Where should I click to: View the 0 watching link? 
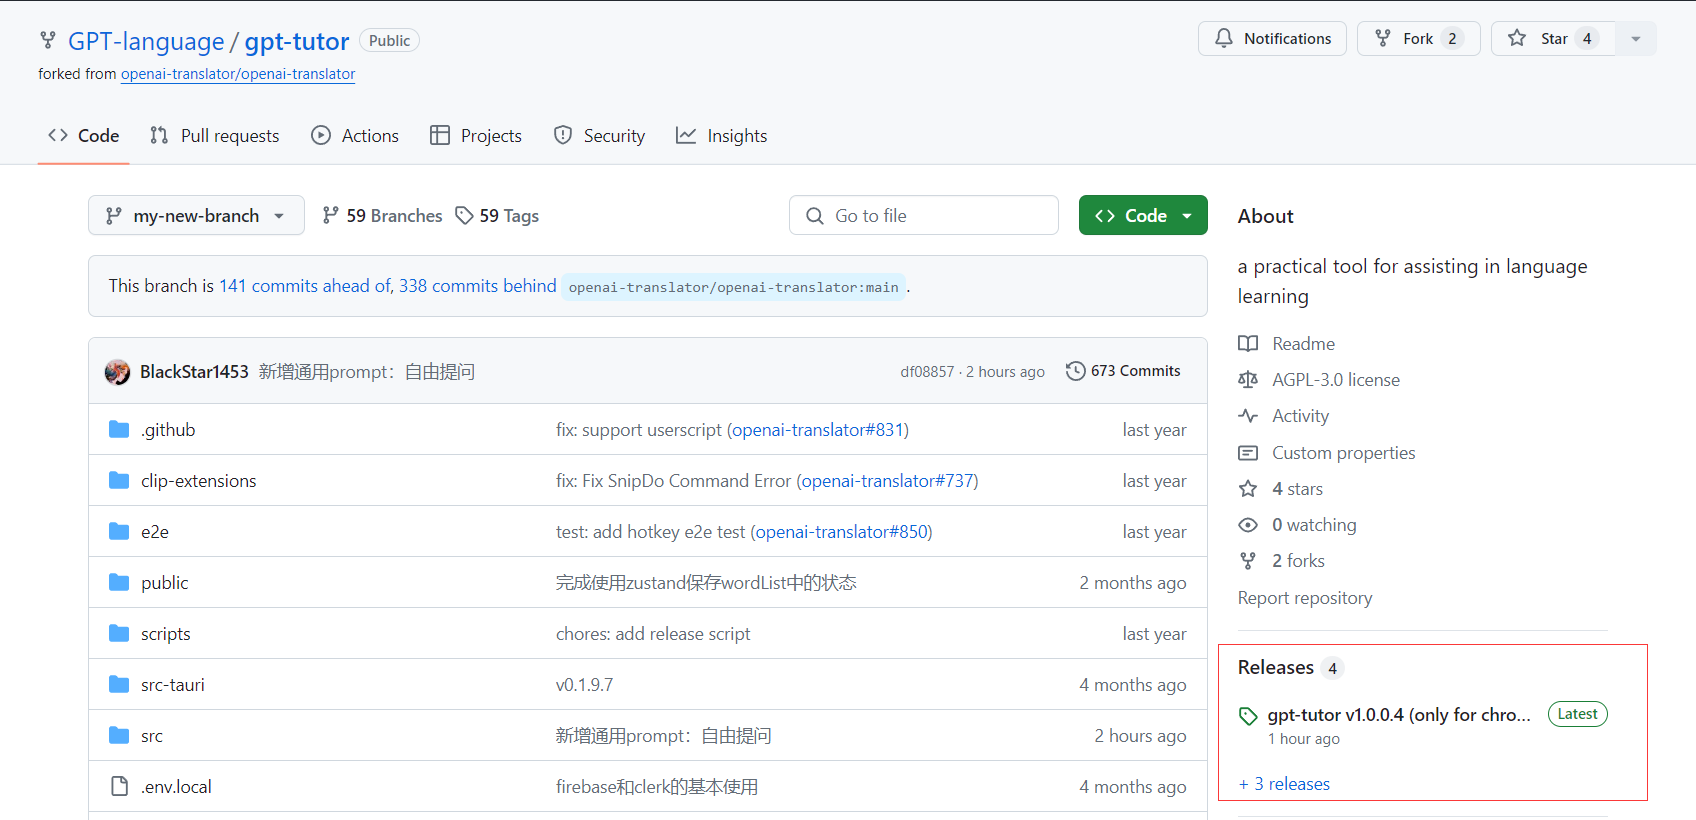click(x=1314, y=525)
